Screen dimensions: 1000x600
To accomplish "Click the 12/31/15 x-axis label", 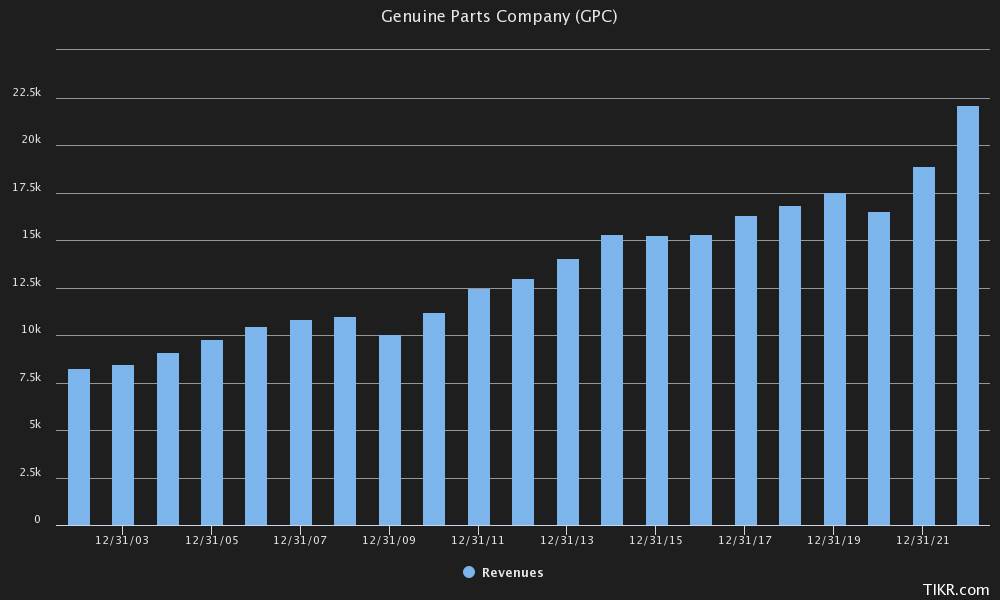I will point(656,540).
